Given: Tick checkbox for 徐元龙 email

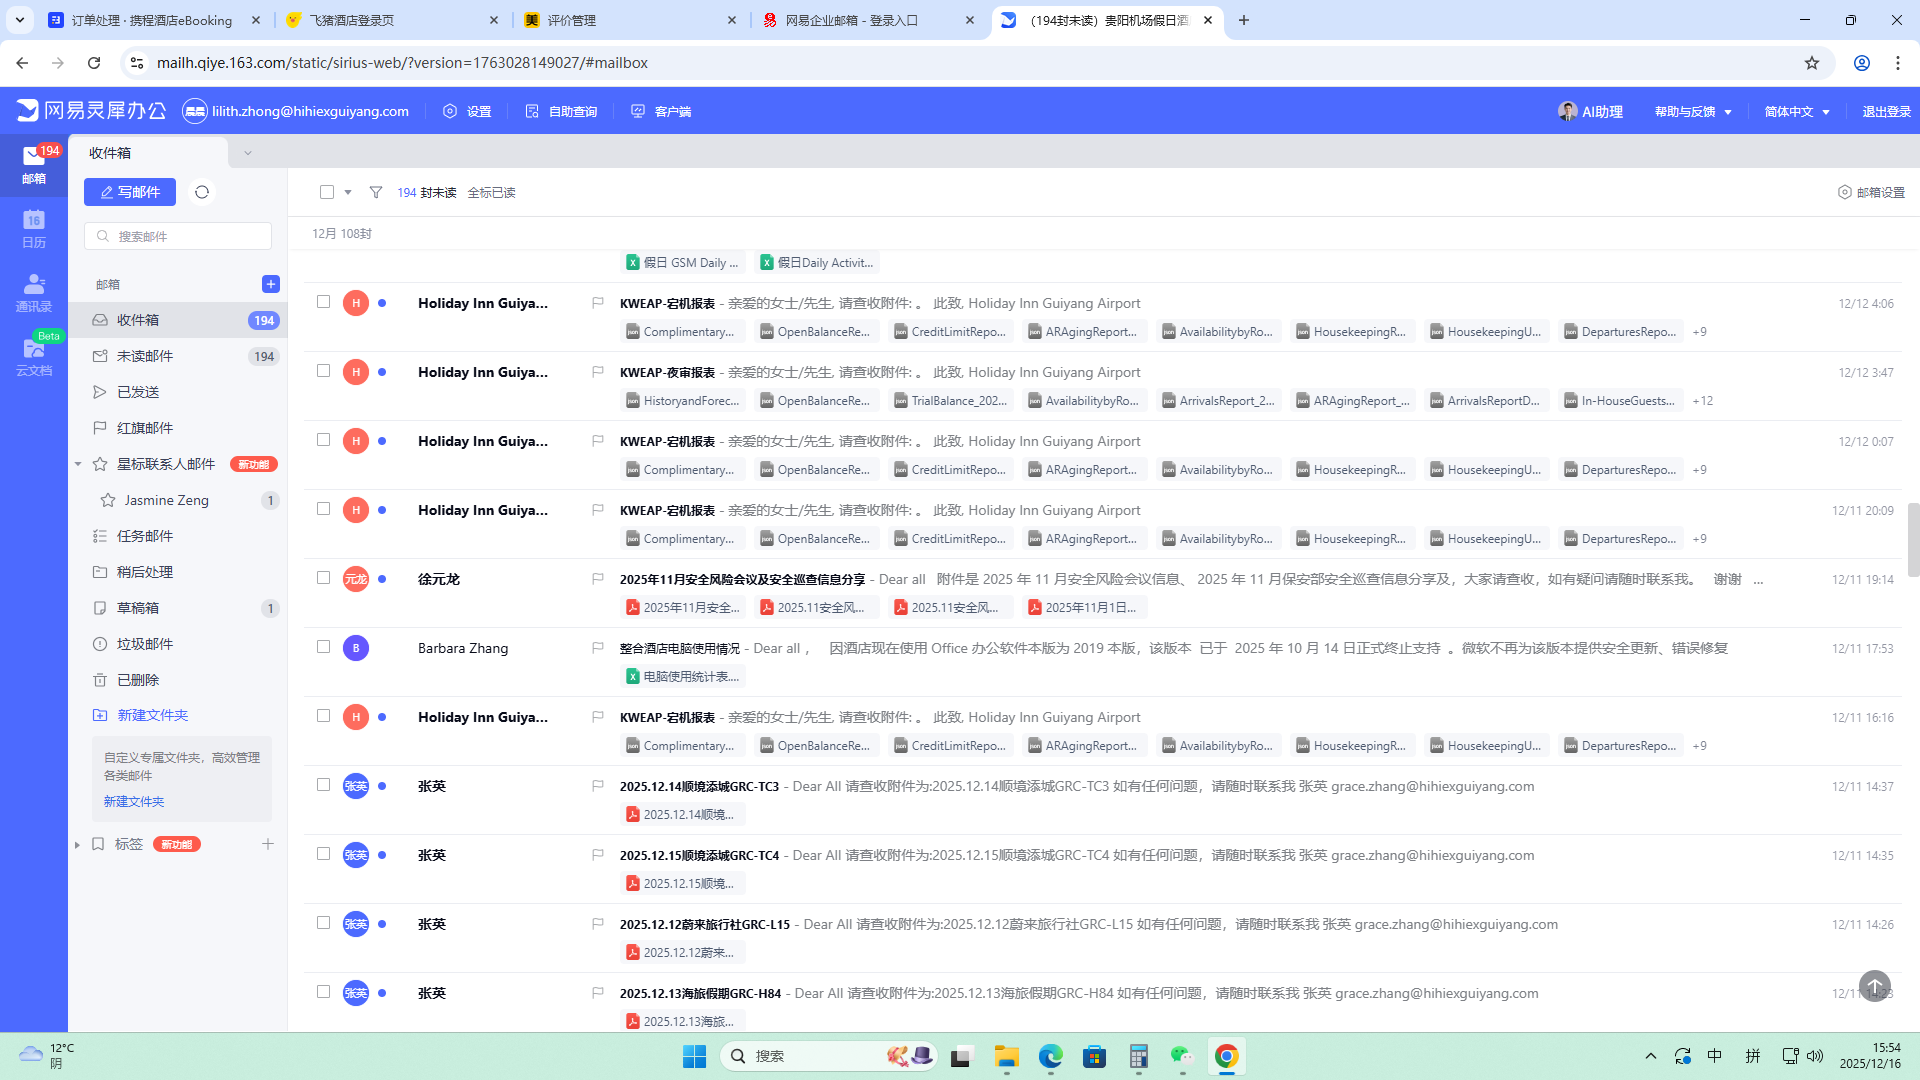Looking at the screenshot, I should click(x=323, y=578).
